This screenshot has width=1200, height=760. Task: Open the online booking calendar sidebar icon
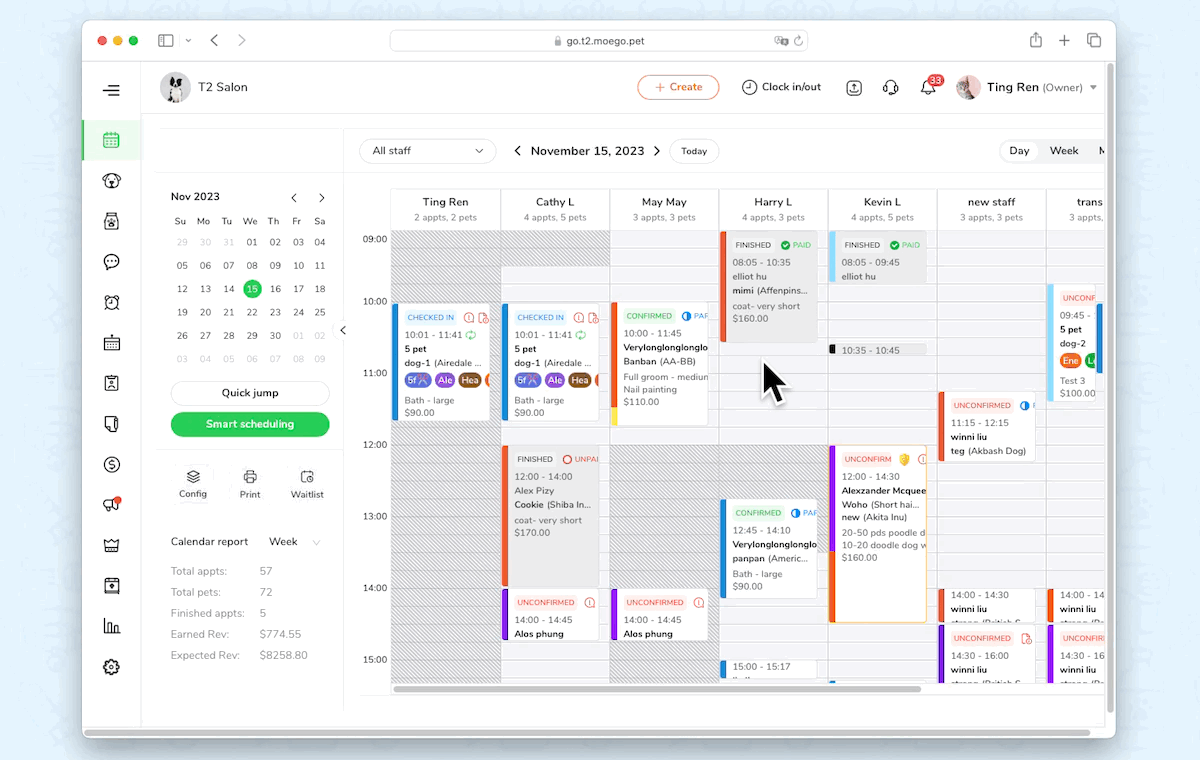(x=111, y=343)
